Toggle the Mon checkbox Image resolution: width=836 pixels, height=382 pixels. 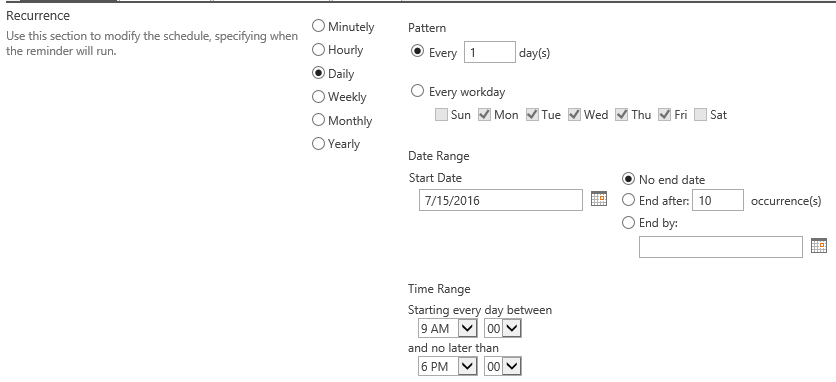coord(484,115)
